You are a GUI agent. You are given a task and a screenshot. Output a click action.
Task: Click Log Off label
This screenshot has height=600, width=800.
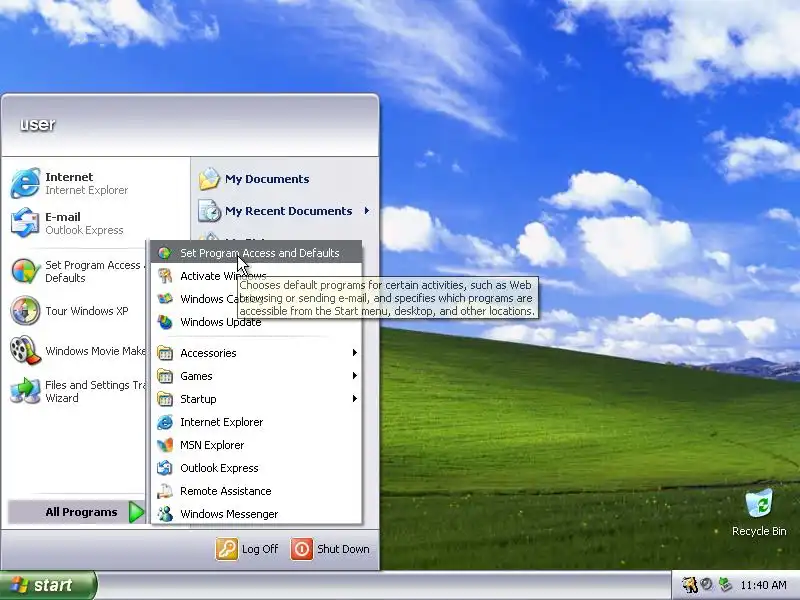260,549
